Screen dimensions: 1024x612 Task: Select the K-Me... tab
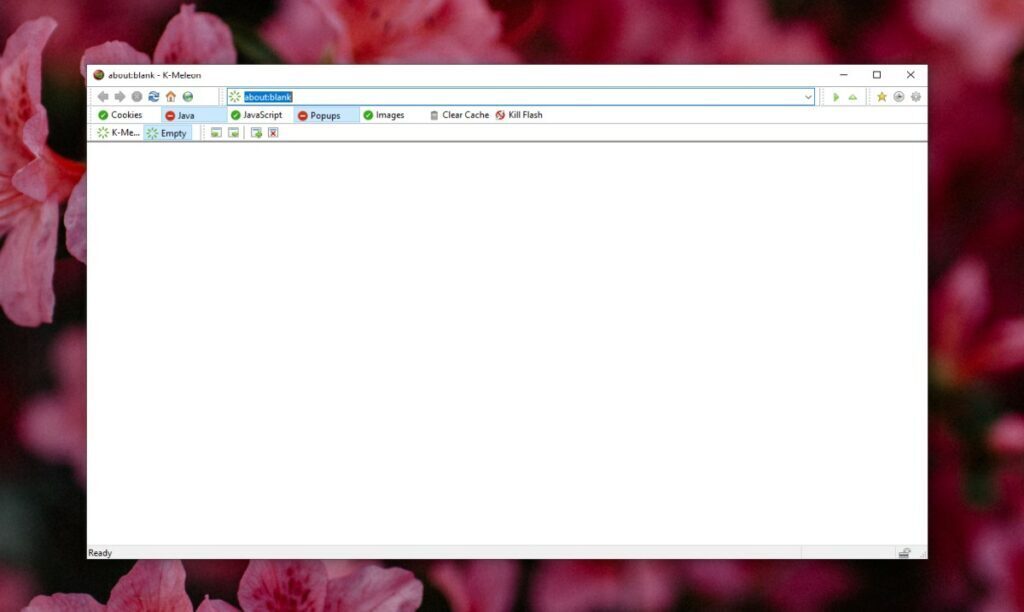click(117, 133)
